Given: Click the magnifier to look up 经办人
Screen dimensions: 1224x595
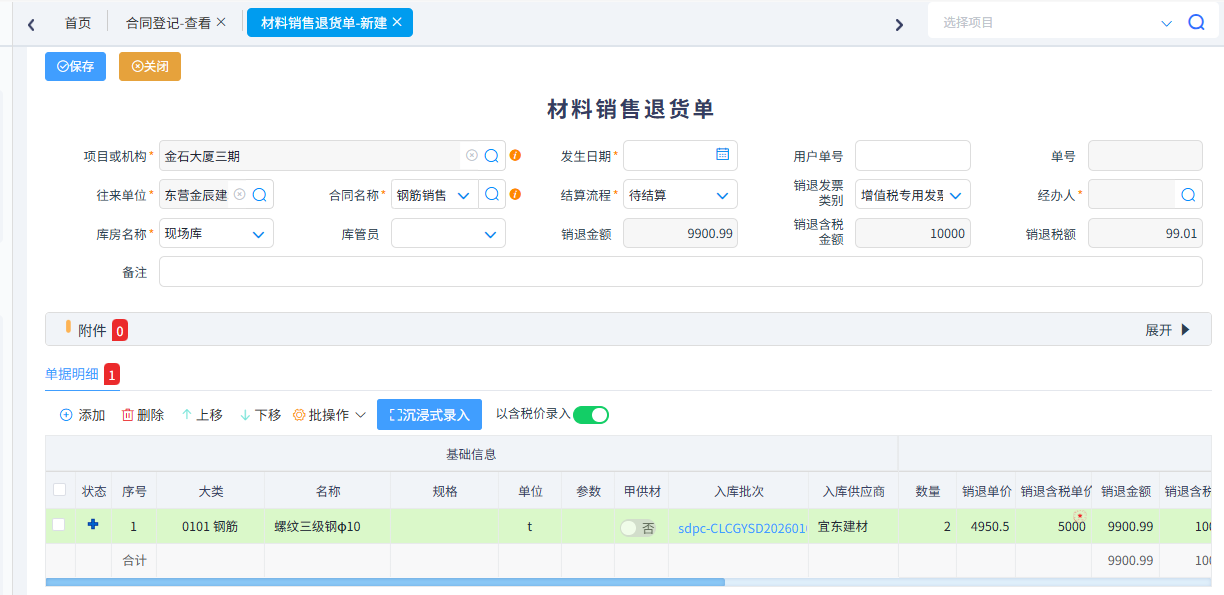Looking at the screenshot, I should (x=1190, y=194).
